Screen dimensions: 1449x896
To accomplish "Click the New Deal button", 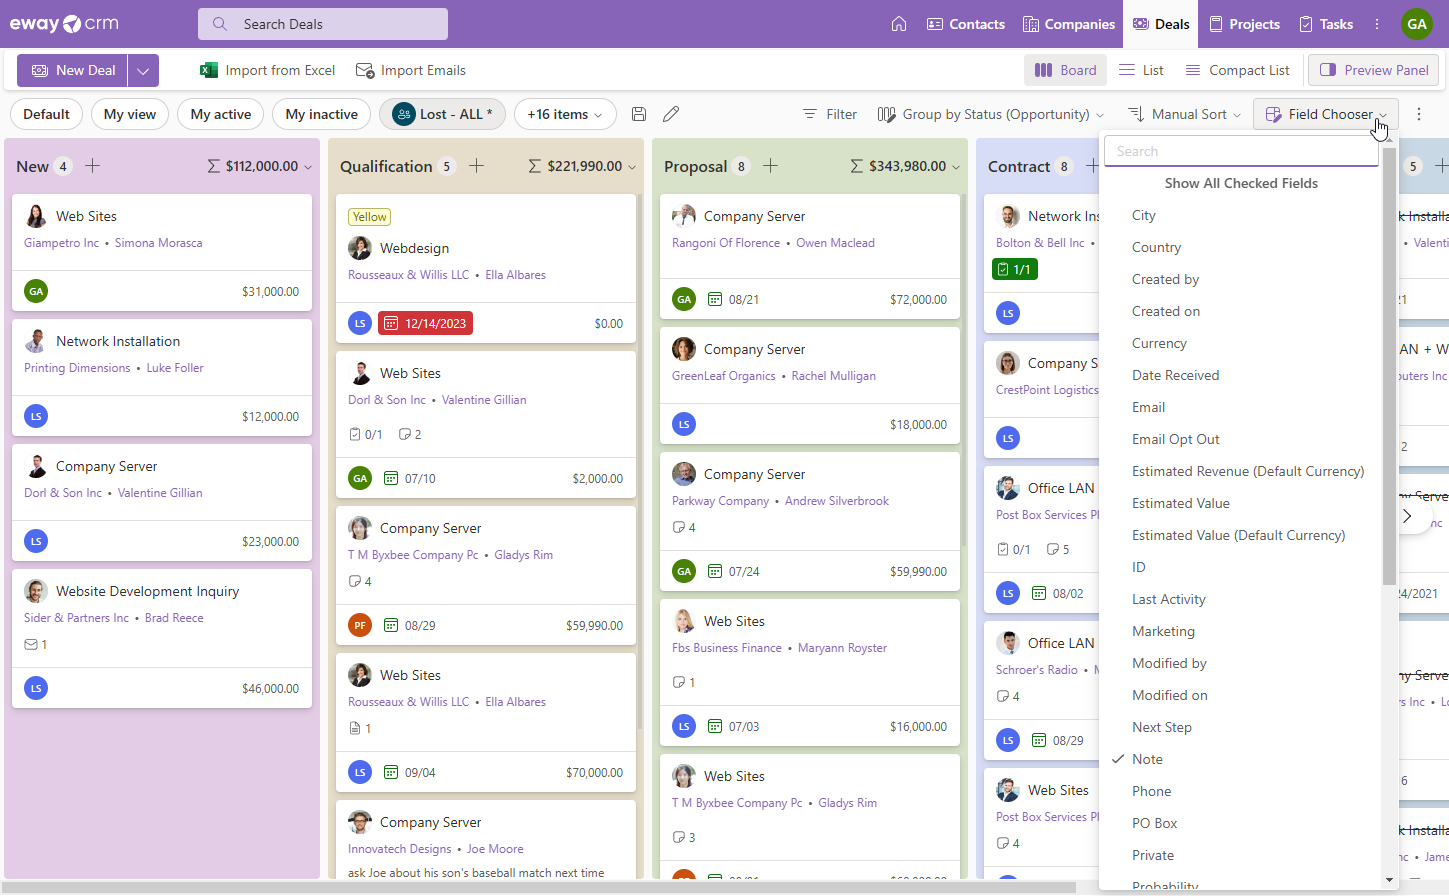I will pyautogui.click(x=73, y=70).
